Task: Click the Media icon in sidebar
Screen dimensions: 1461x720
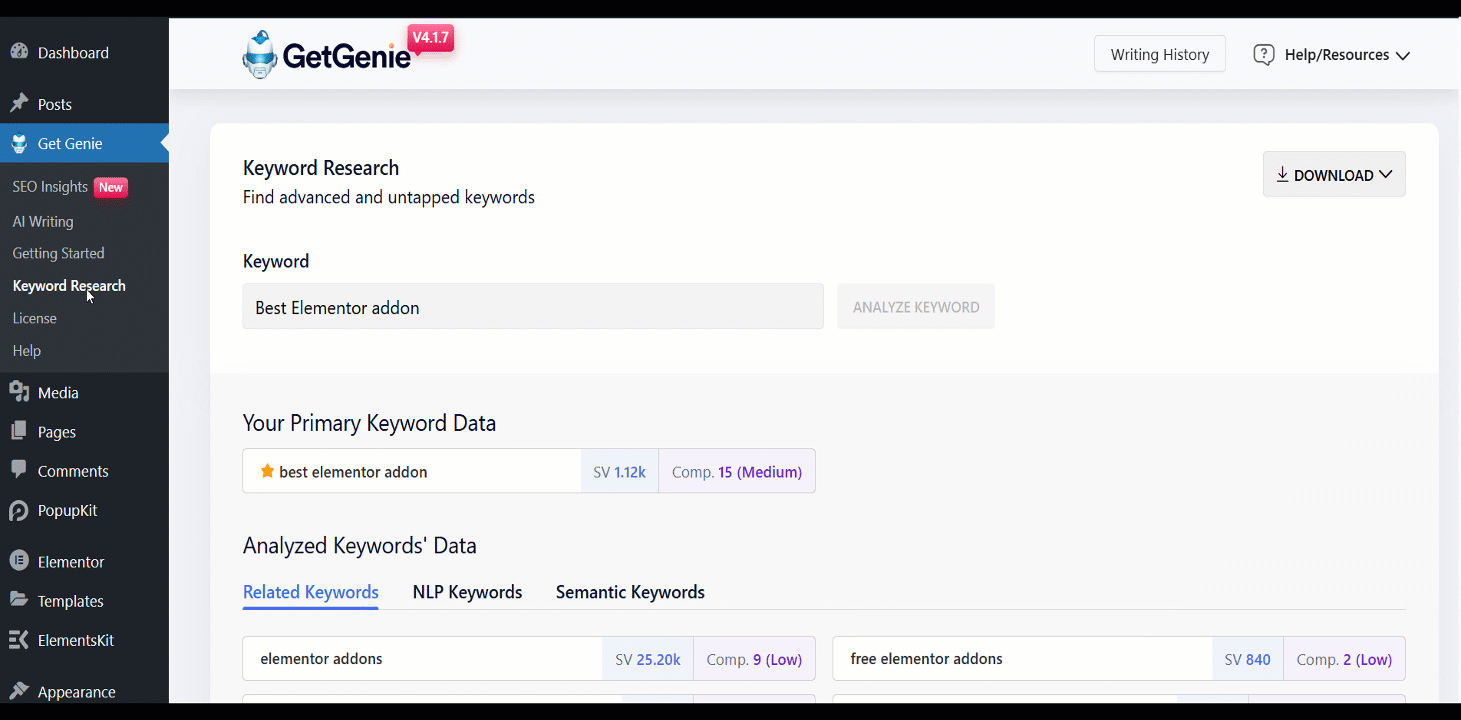Action: click(19, 392)
